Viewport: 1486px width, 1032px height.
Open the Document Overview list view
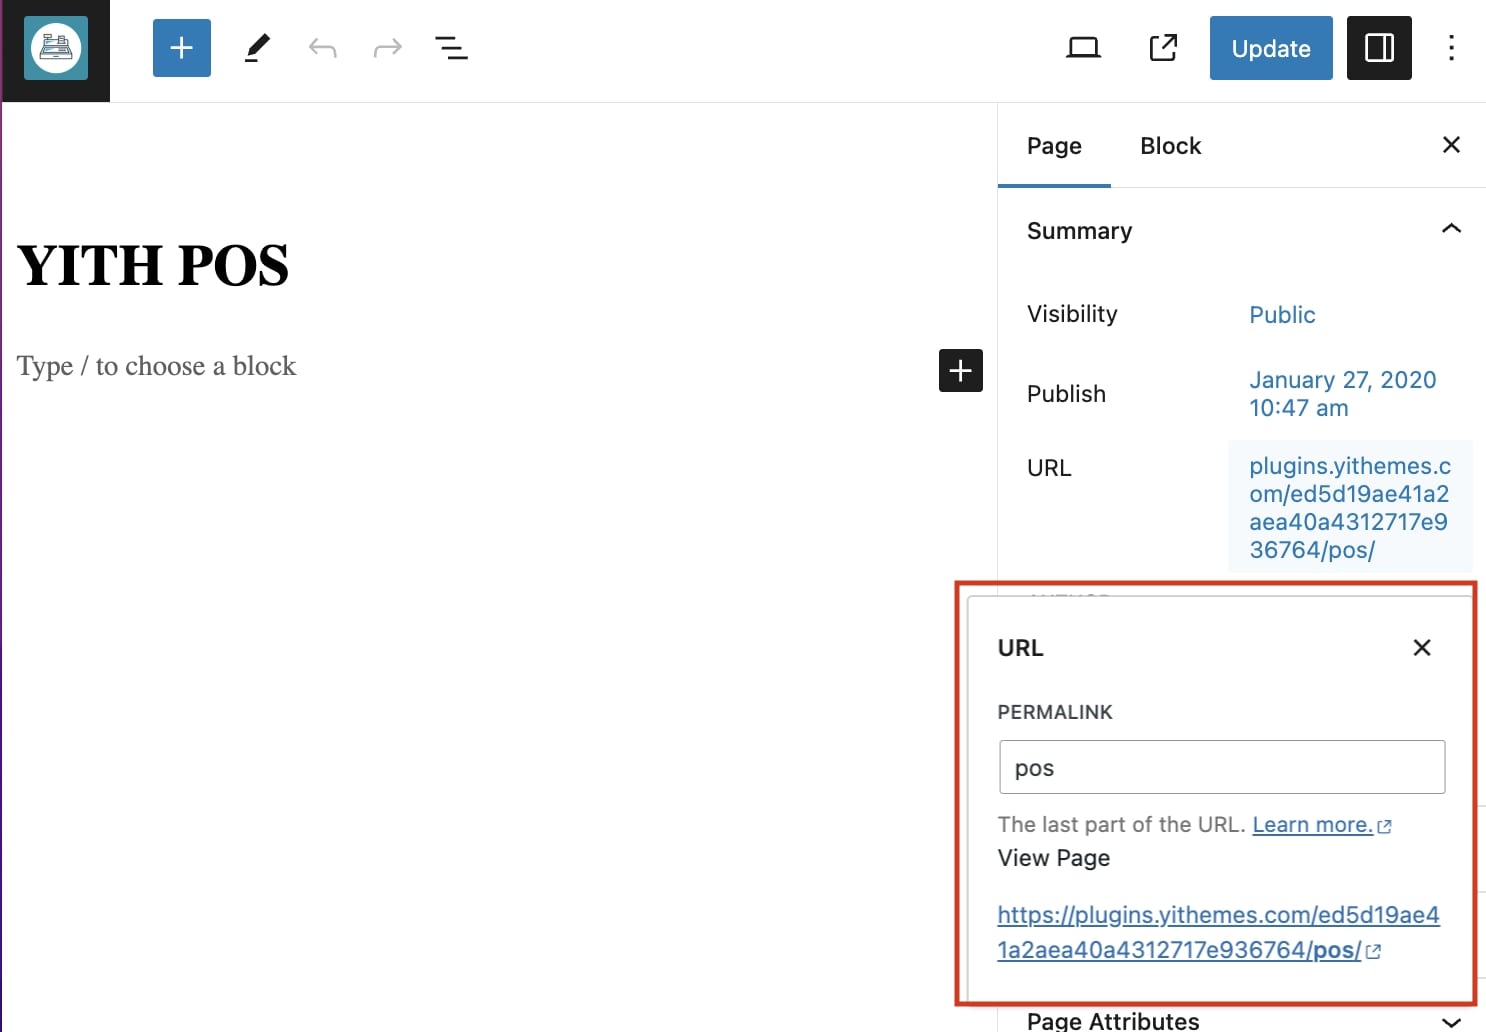click(451, 48)
